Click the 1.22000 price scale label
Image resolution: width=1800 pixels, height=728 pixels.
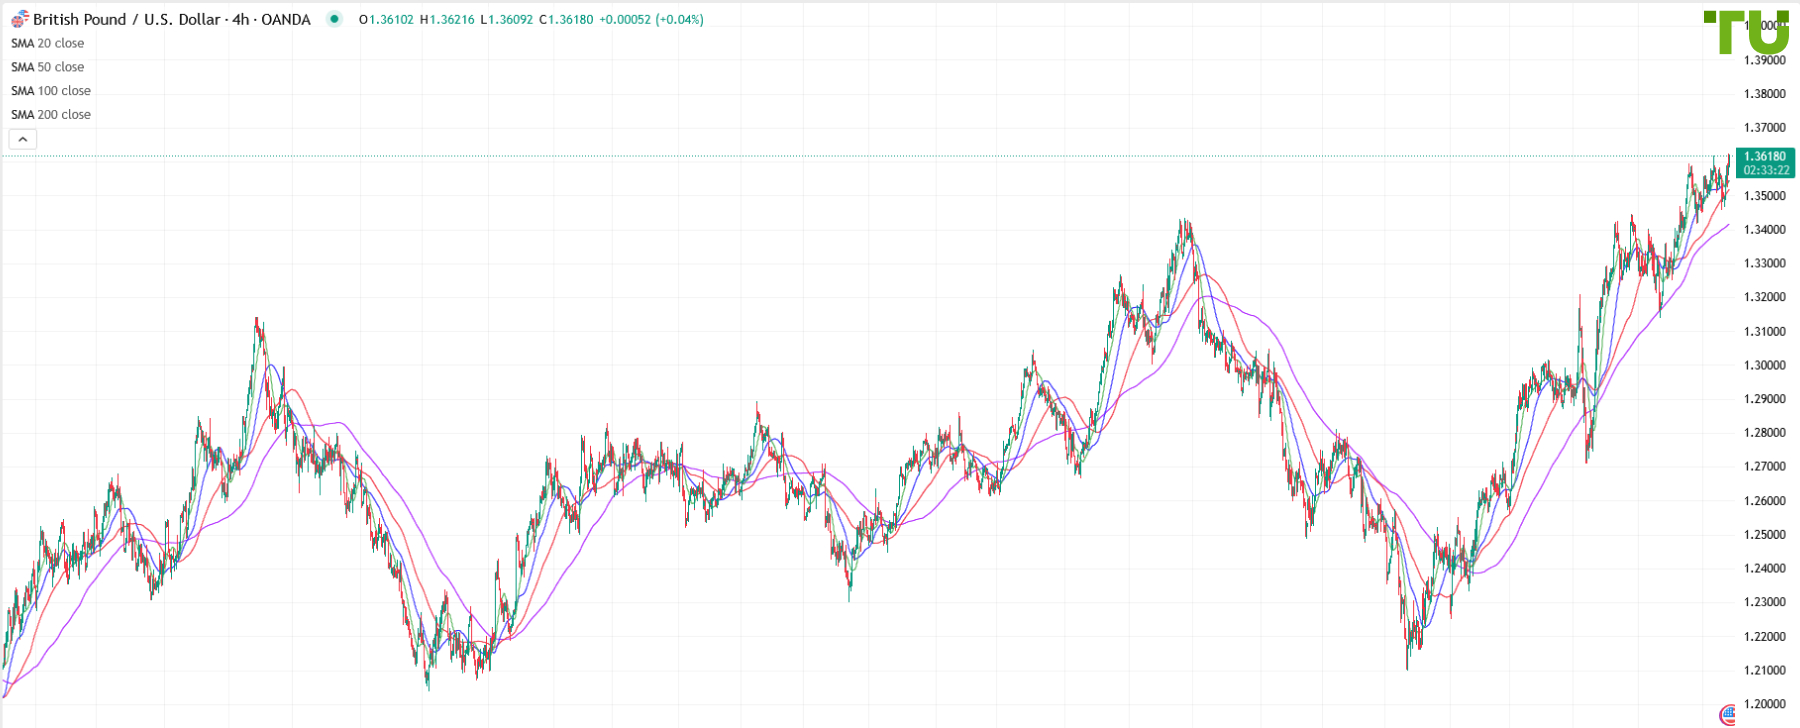pyautogui.click(x=1765, y=636)
